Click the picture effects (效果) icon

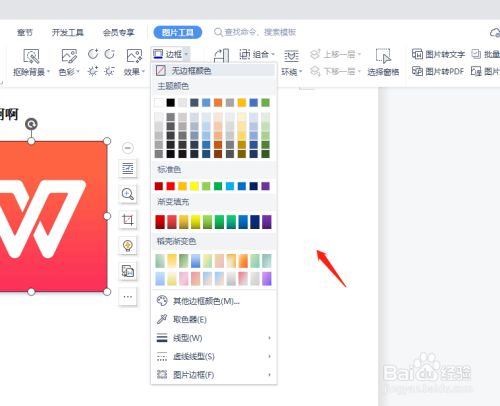[134, 55]
